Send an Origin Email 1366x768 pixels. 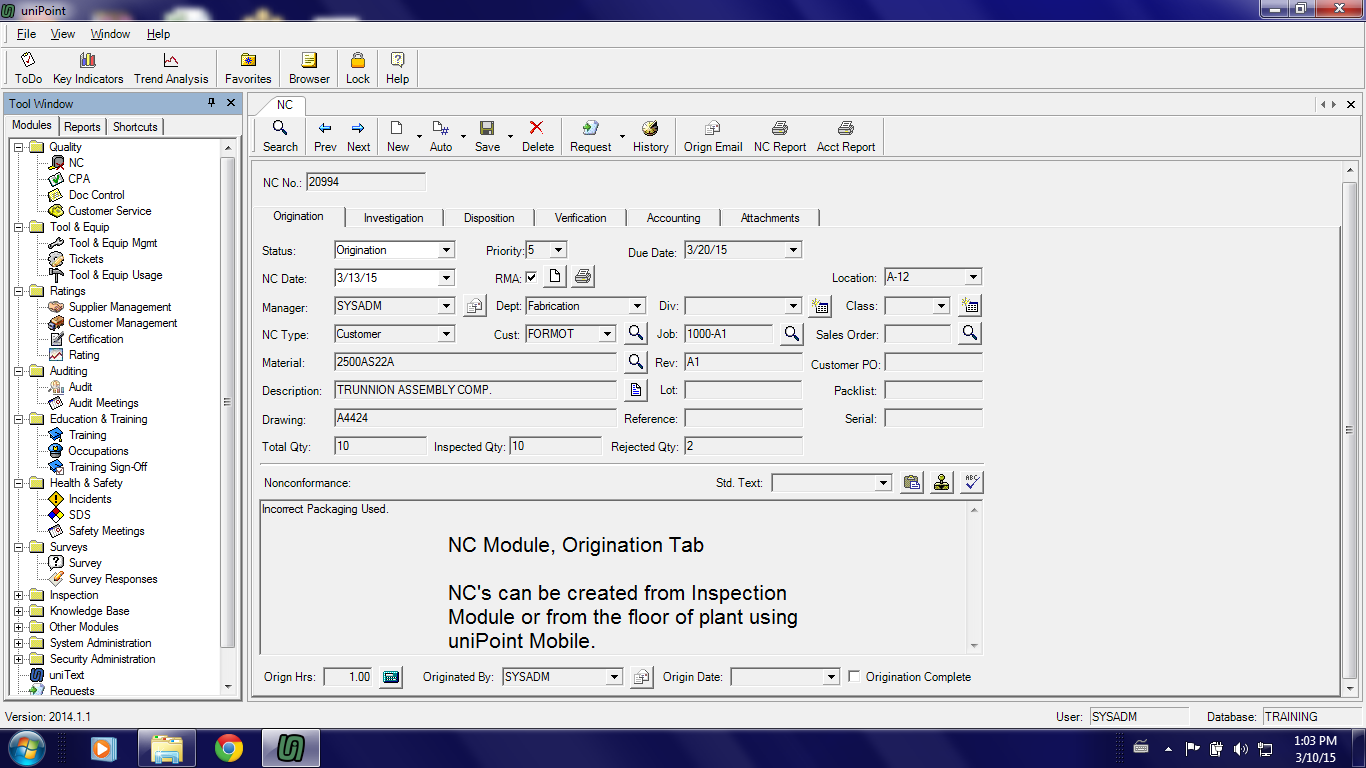pos(713,136)
